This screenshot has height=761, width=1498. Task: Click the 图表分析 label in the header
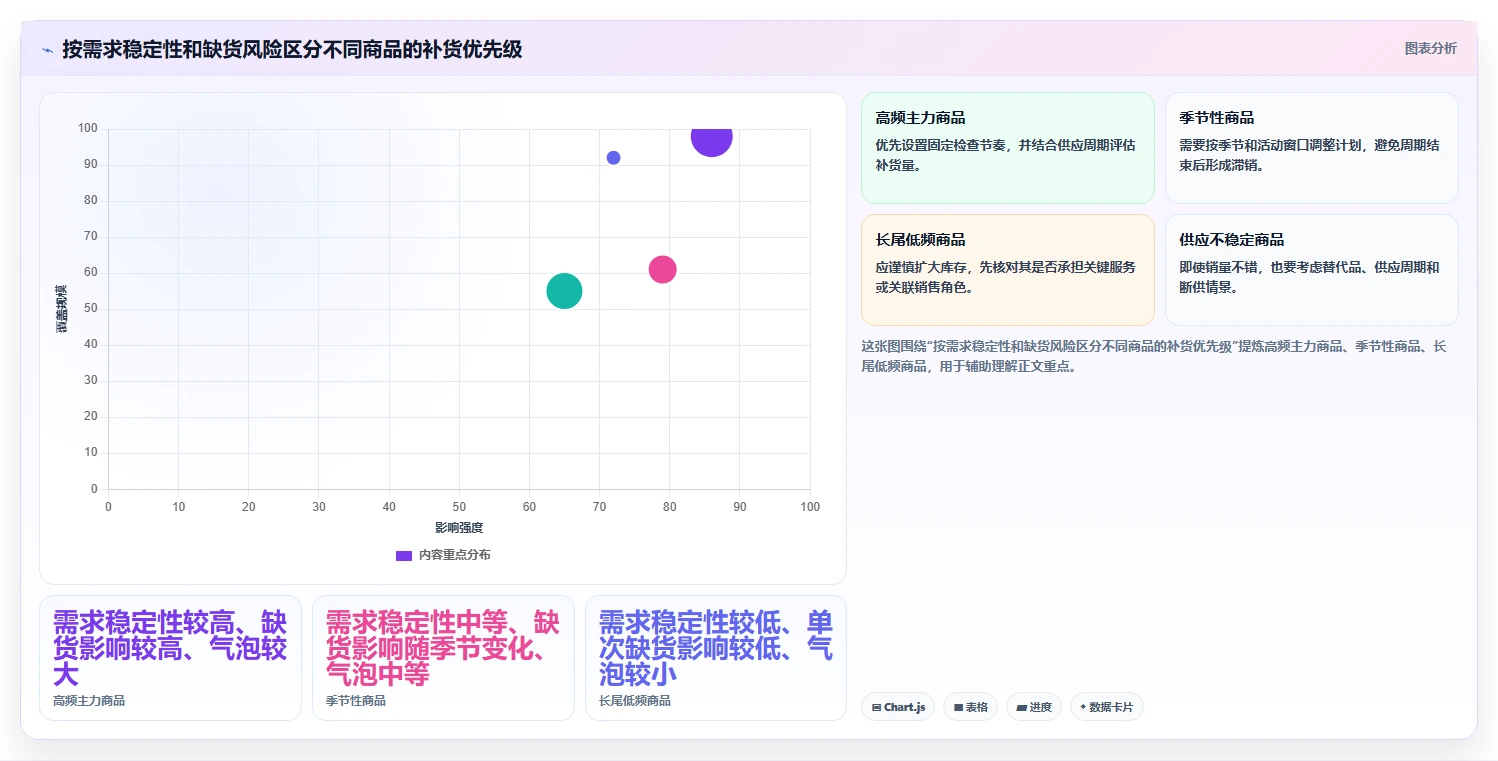click(1430, 48)
